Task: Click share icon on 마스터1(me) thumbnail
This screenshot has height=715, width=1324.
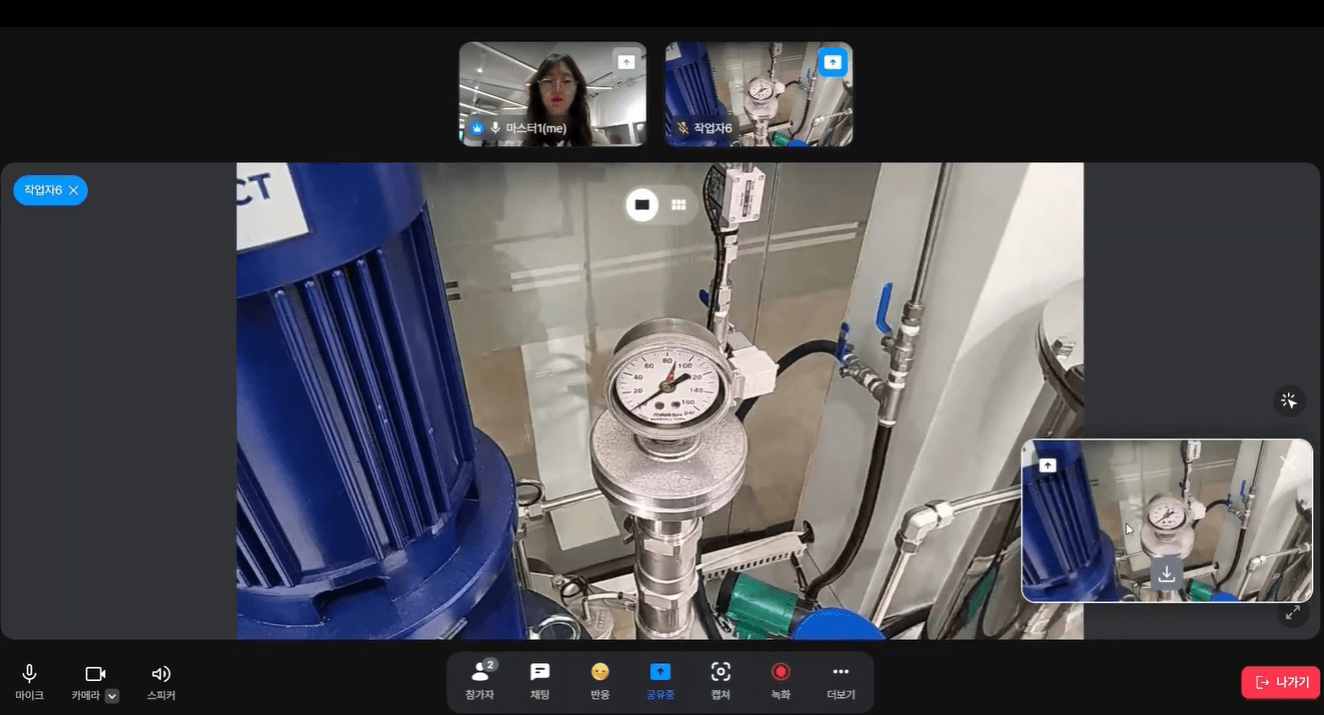Action: point(626,62)
